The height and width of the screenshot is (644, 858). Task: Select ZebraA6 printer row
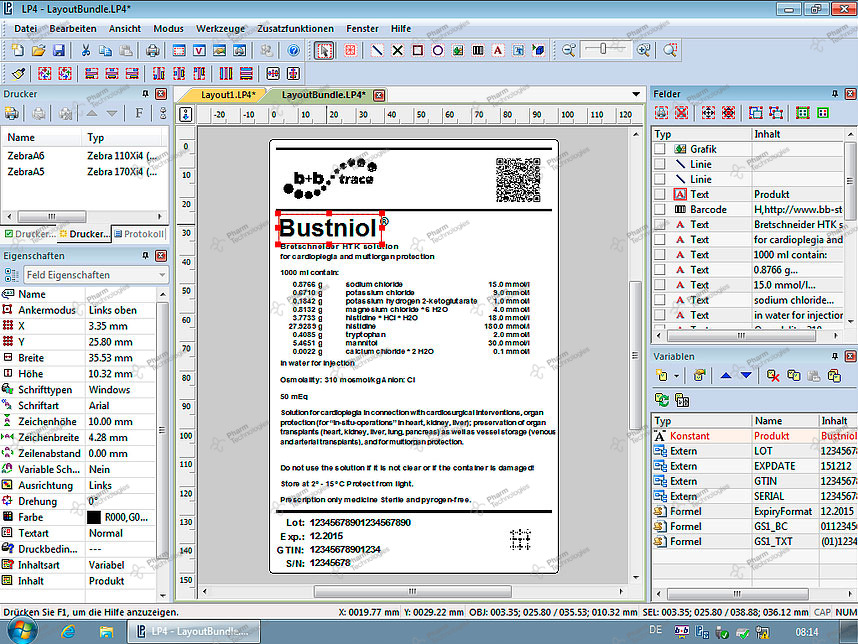[85, 156]
